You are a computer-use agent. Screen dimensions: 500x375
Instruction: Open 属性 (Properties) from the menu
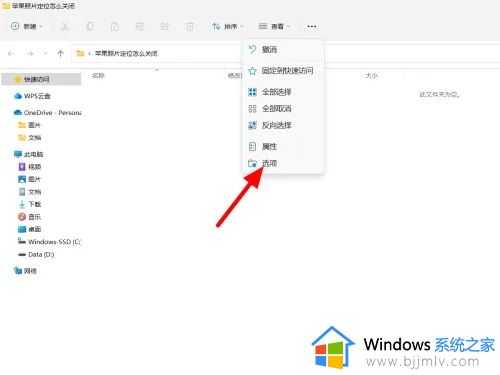(283, 146)
